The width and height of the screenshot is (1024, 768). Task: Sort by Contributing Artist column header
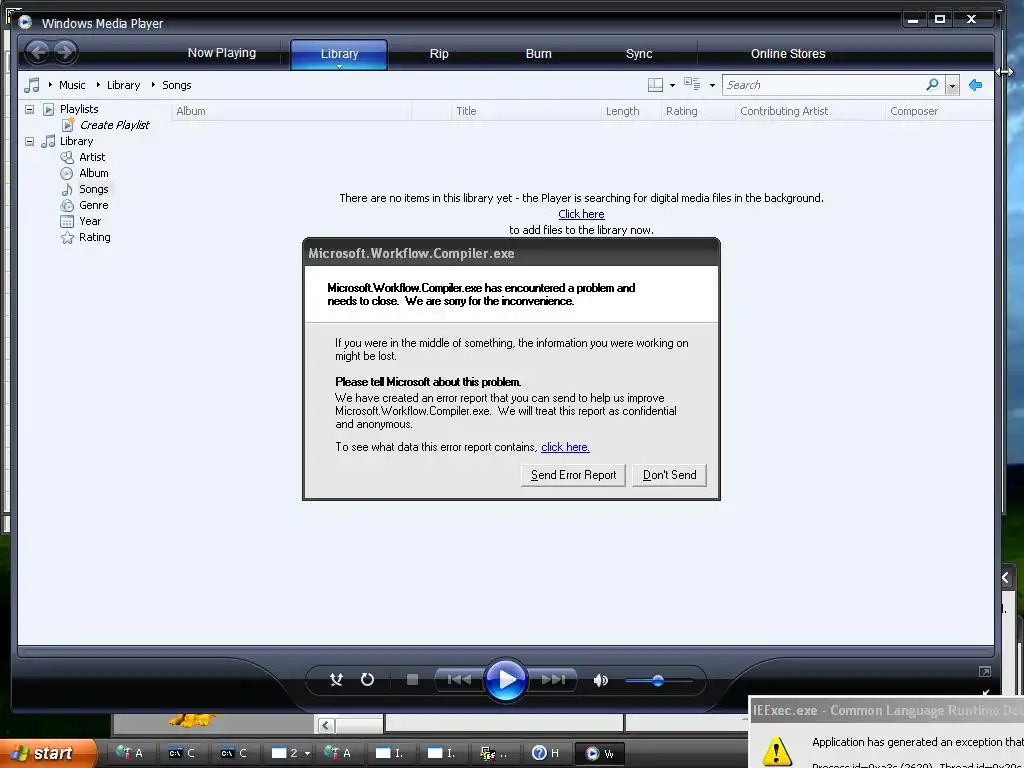[810, 111]
